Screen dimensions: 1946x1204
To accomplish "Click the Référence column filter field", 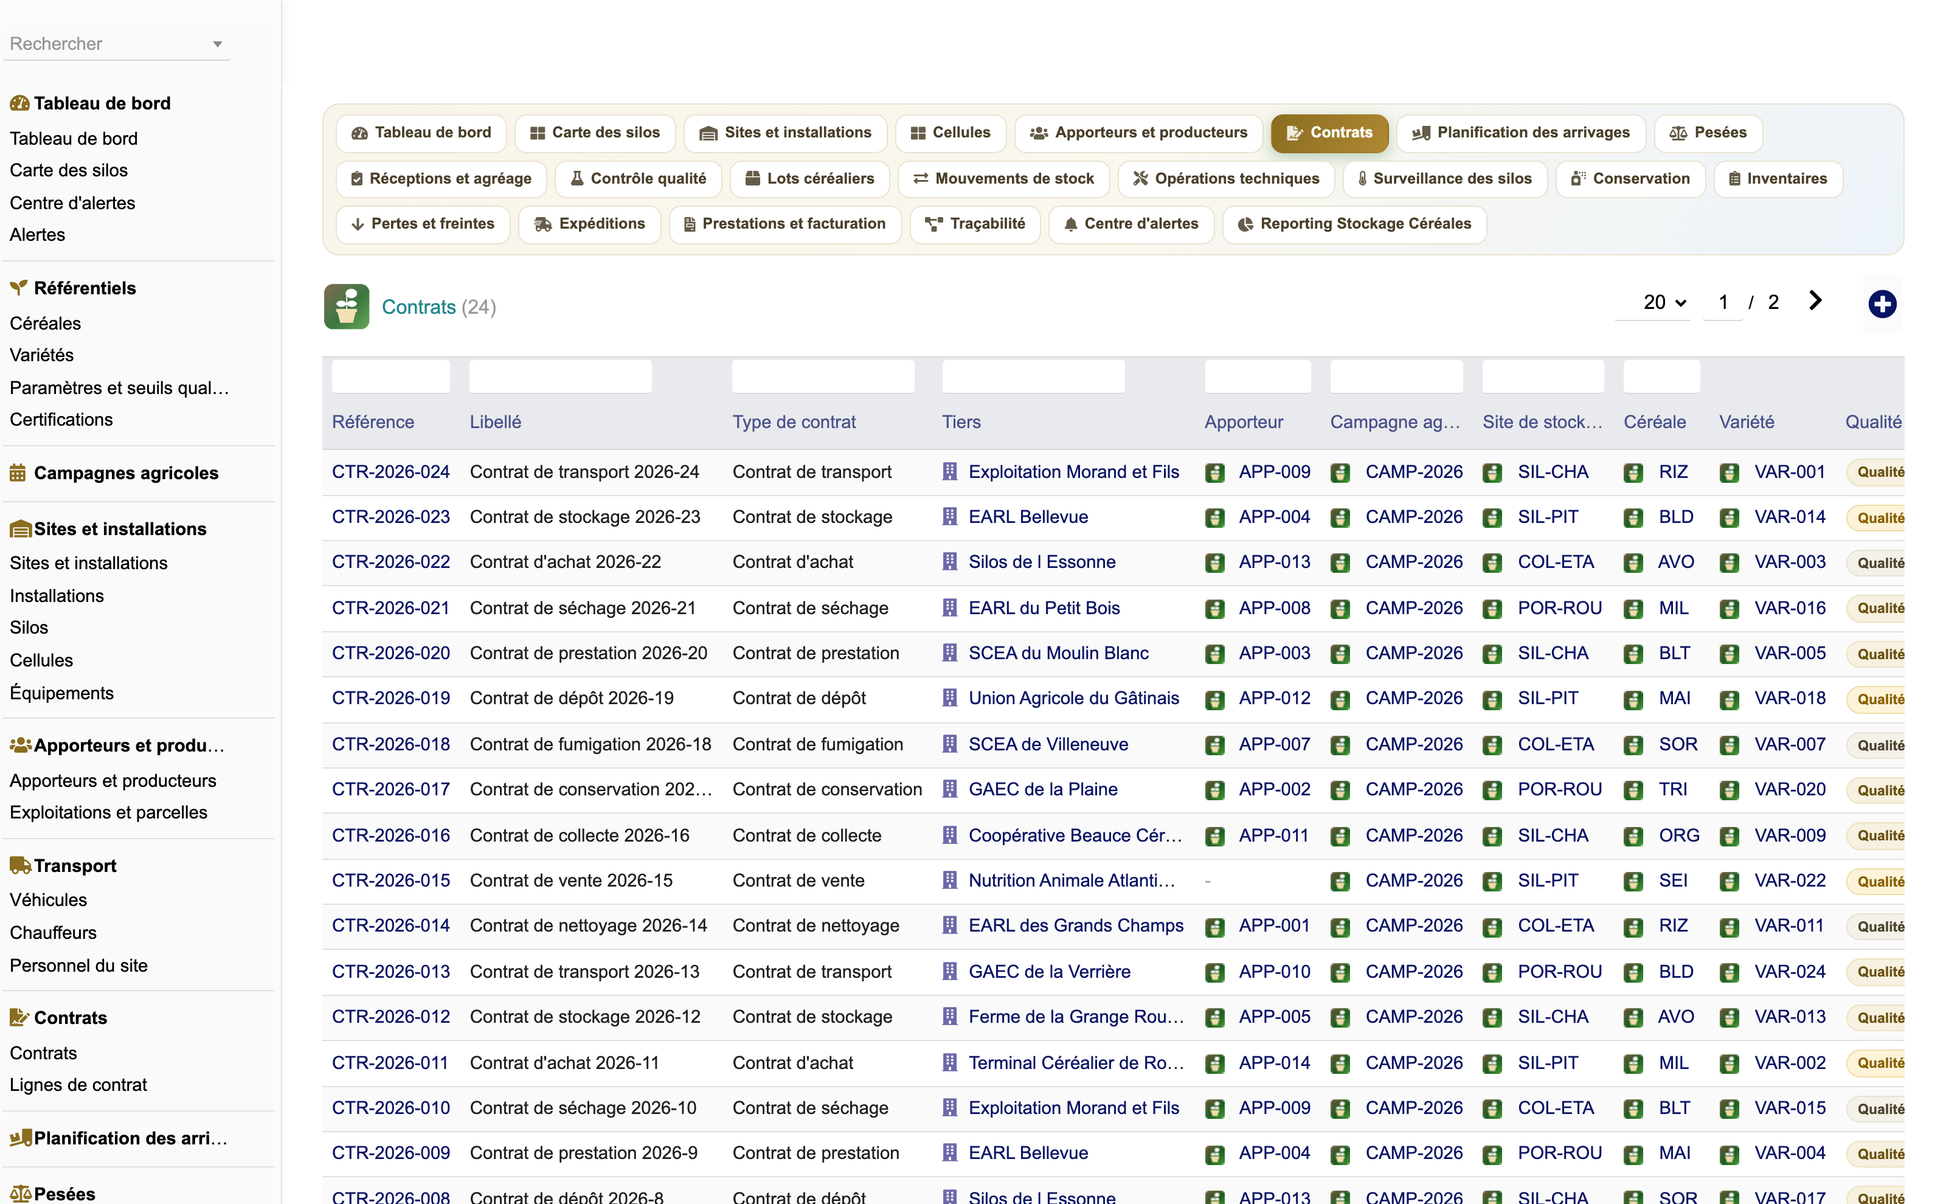I will coord(391,376).
